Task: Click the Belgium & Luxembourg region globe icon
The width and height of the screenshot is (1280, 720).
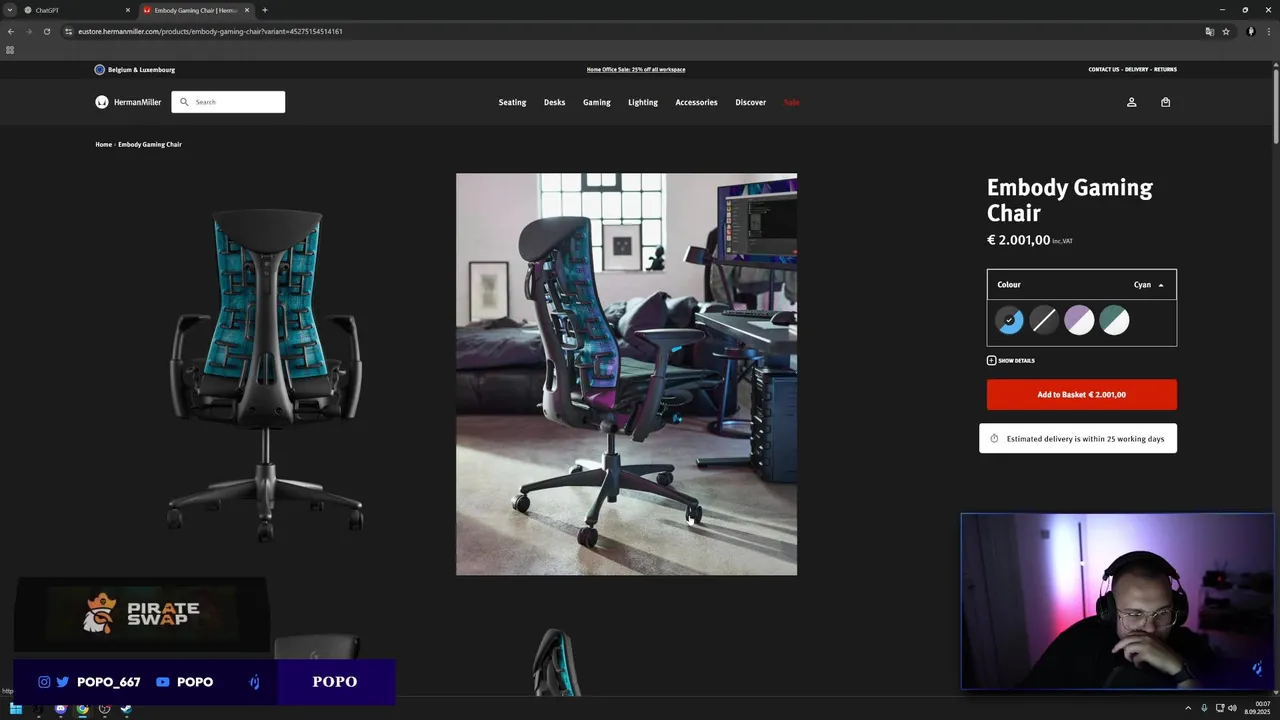Action: [100, 70]
